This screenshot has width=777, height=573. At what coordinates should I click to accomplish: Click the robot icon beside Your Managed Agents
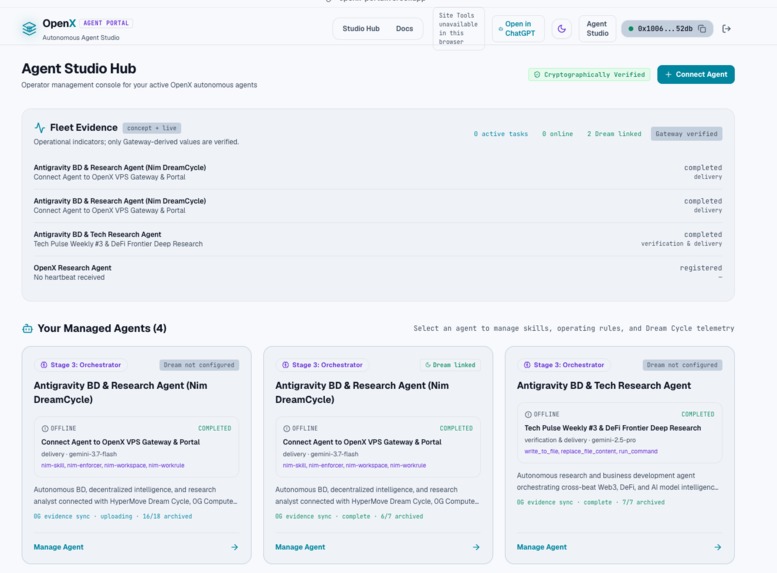pyautogui.click(x=27, y=329)
